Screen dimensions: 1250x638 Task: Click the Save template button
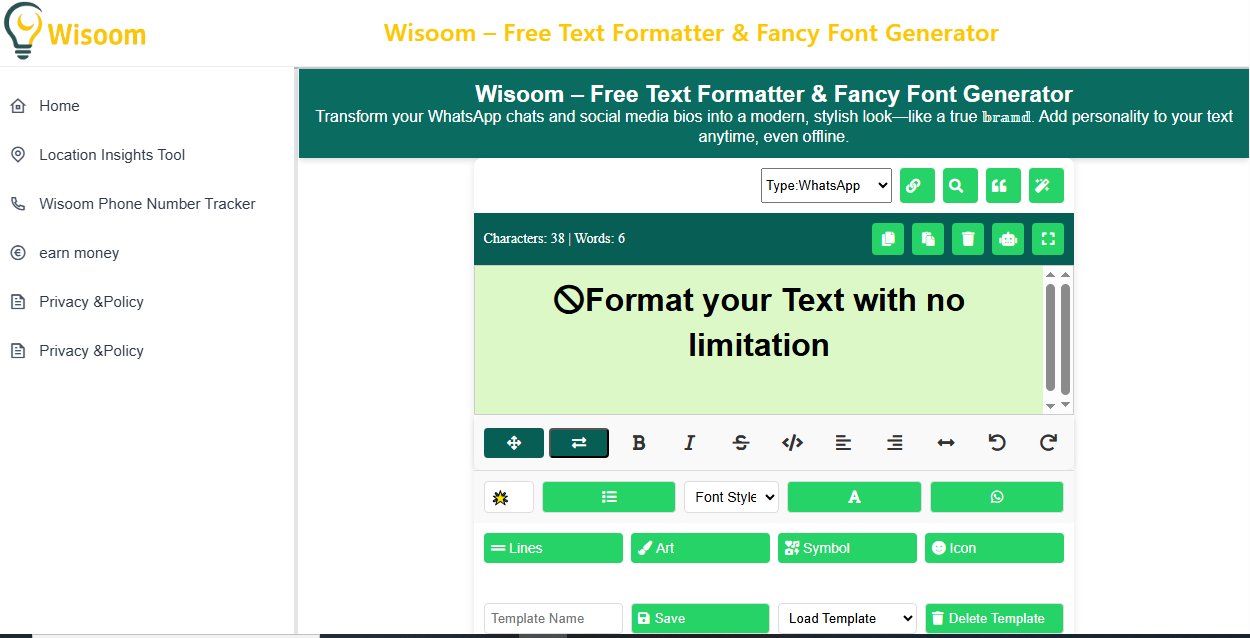[700, 619]
